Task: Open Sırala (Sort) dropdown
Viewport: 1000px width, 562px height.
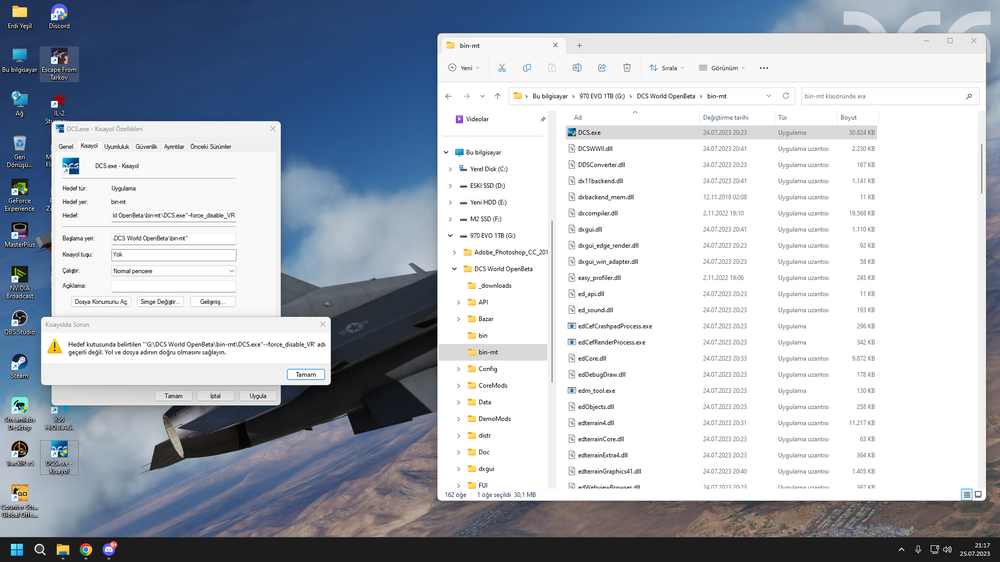Action: tap(666, 68)
